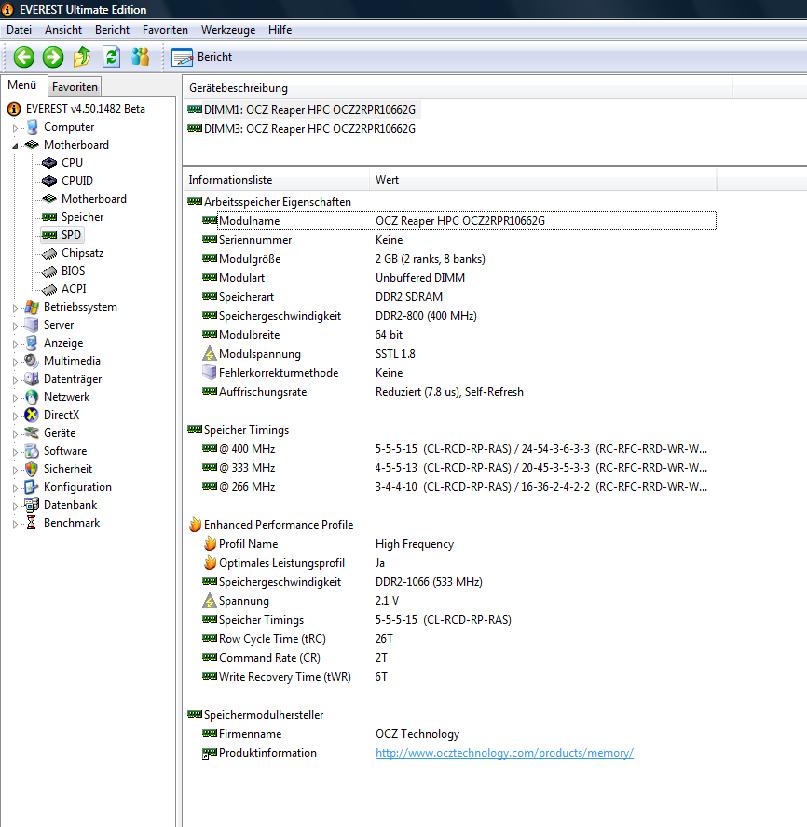This screenshot has height=827, width=807.
Task: Expand the Konfiguration tree node
Action: [x=15, y=488]
